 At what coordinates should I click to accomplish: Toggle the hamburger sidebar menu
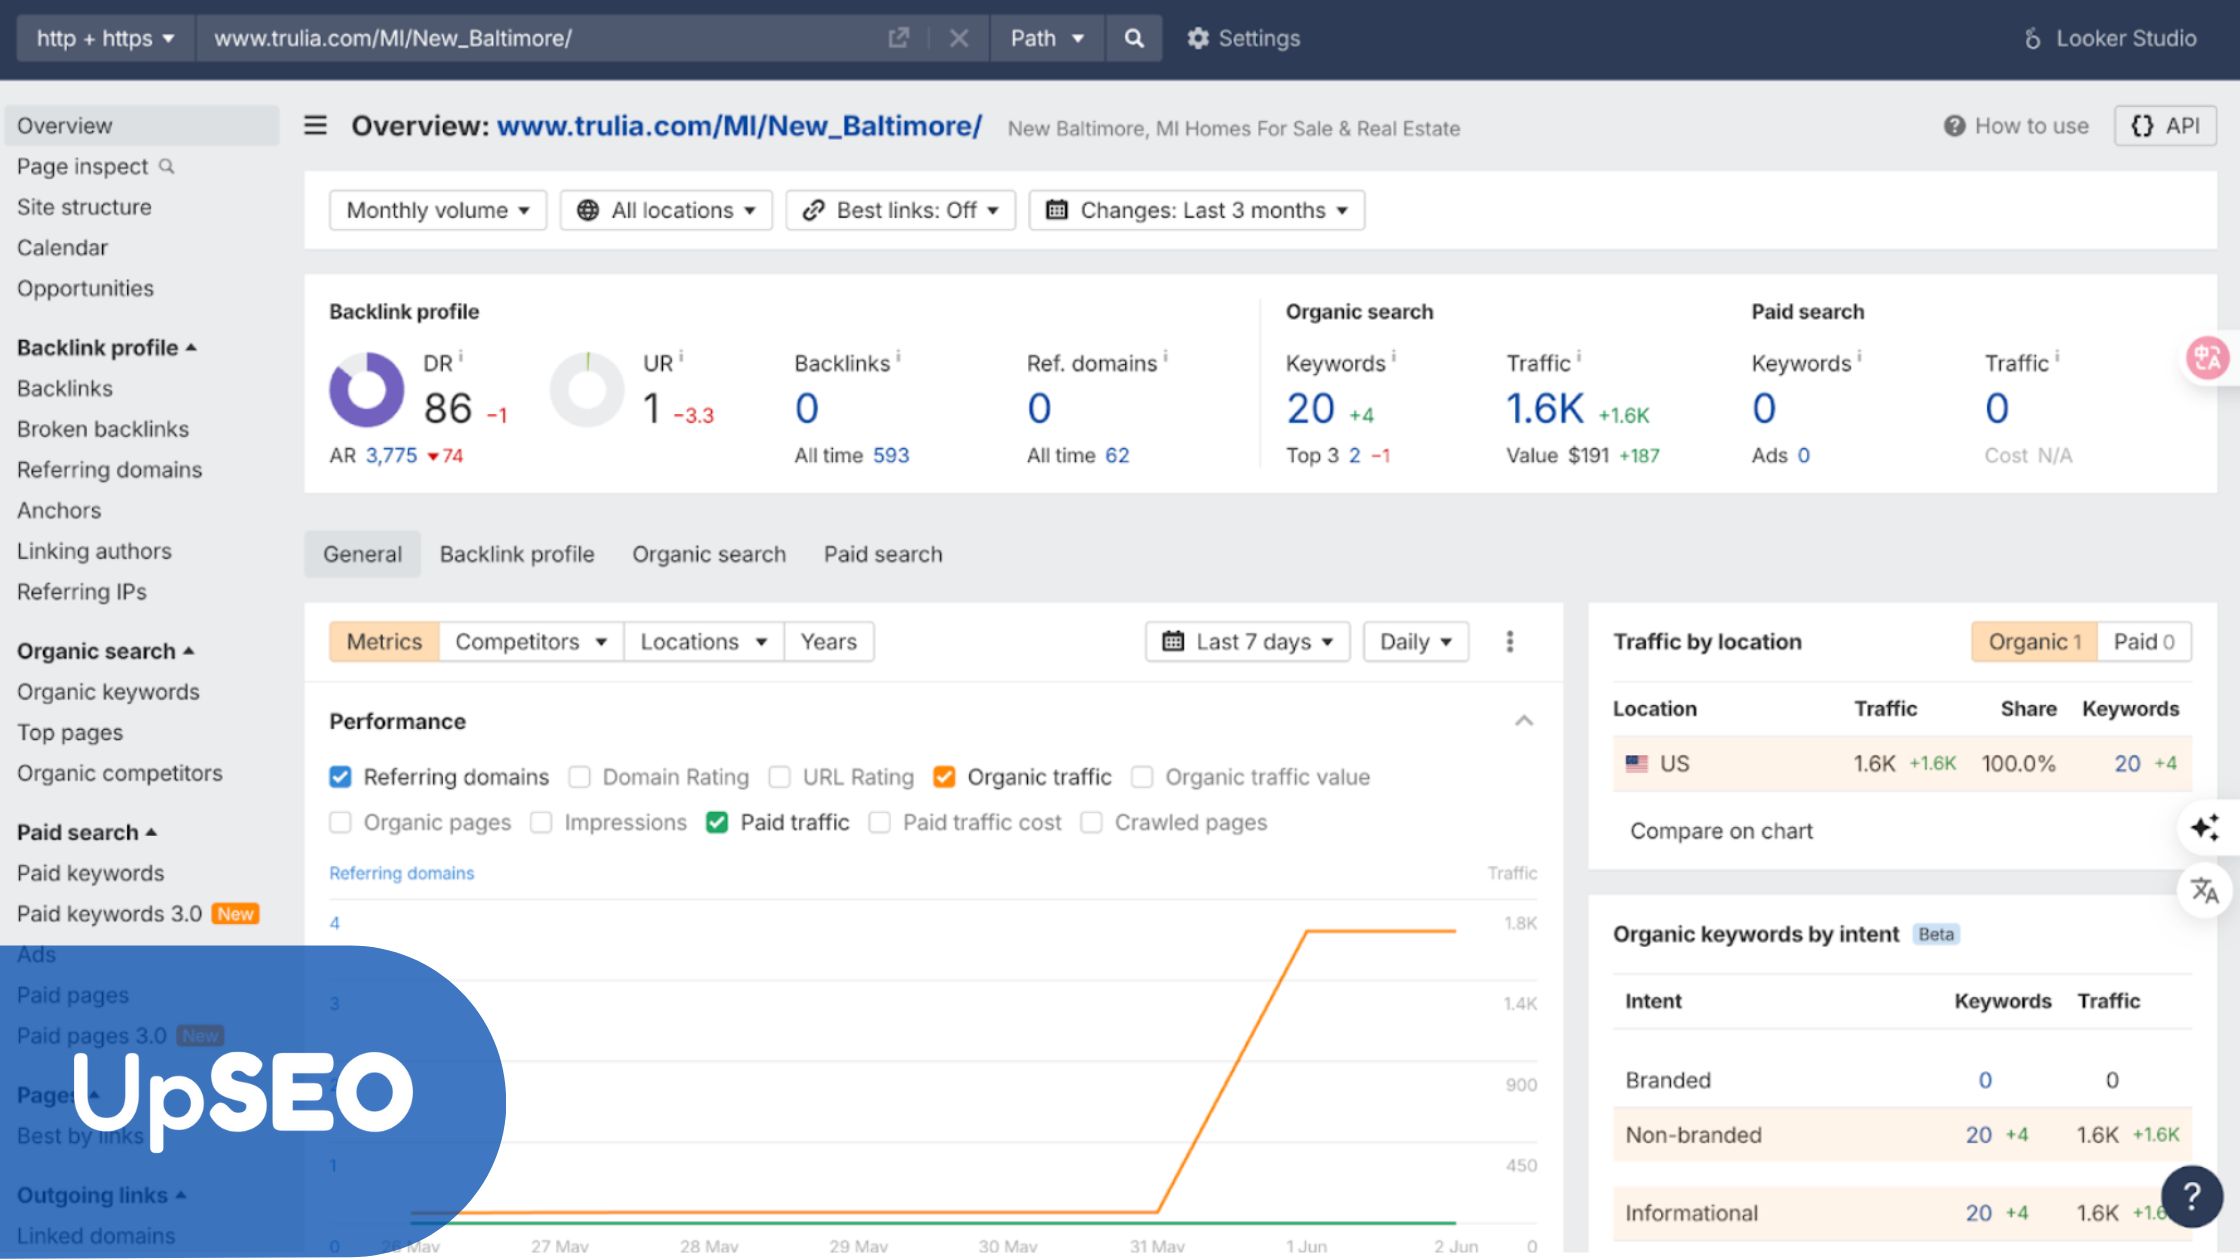[x=315, y=125]
